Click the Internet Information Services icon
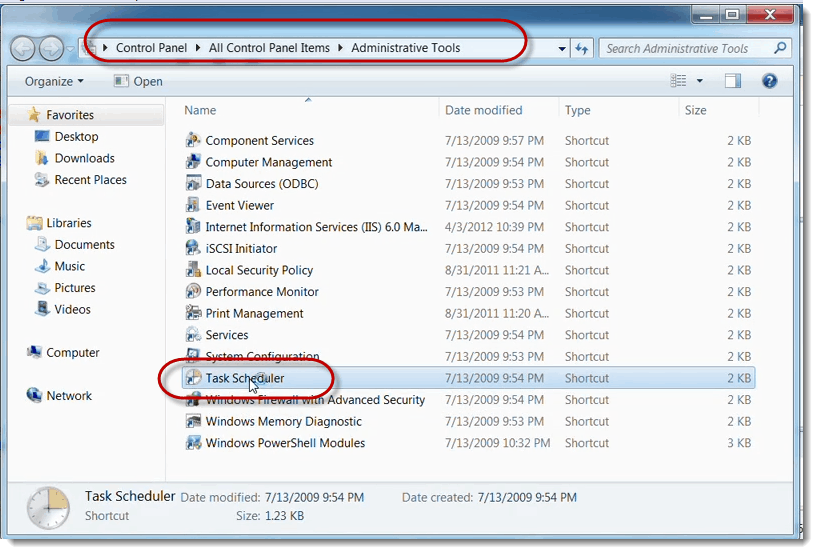This screenshot has width=818, height=554. point(194,226)
